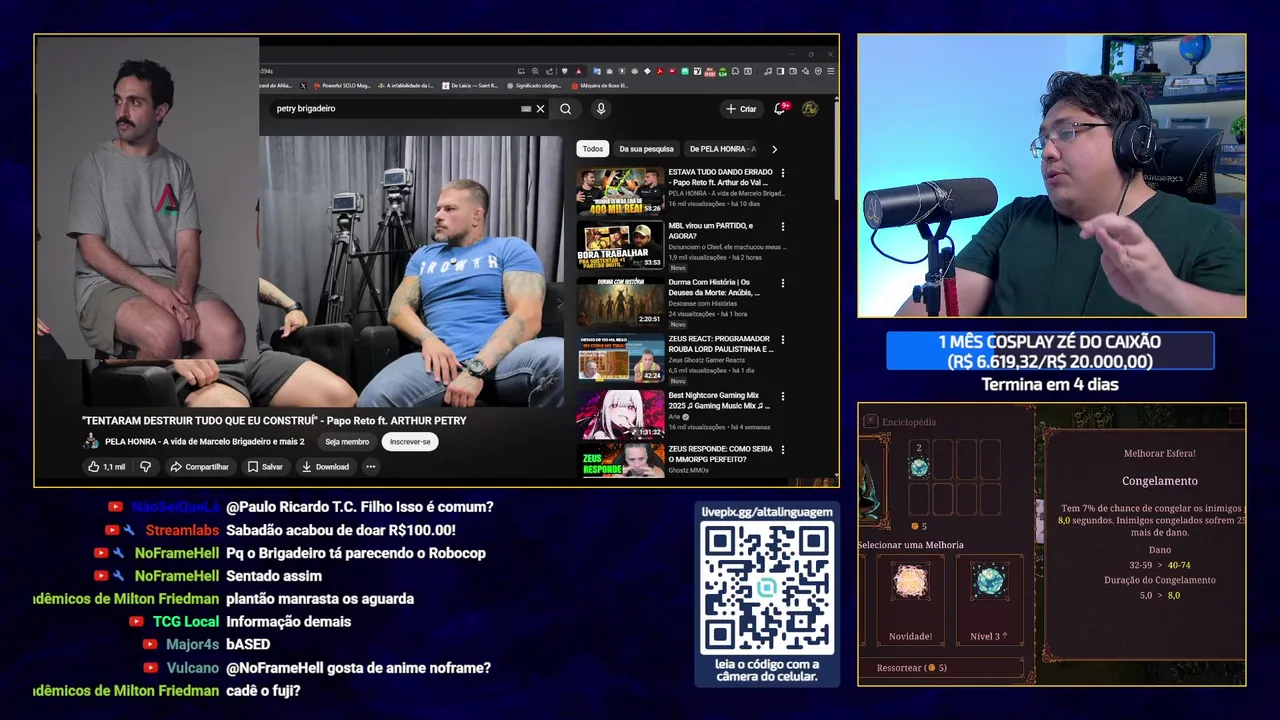1280x720 pixels.
Task: Open the ZEUS REACT PROGRAMADOR thumbnail
Action: coord(620,359)
